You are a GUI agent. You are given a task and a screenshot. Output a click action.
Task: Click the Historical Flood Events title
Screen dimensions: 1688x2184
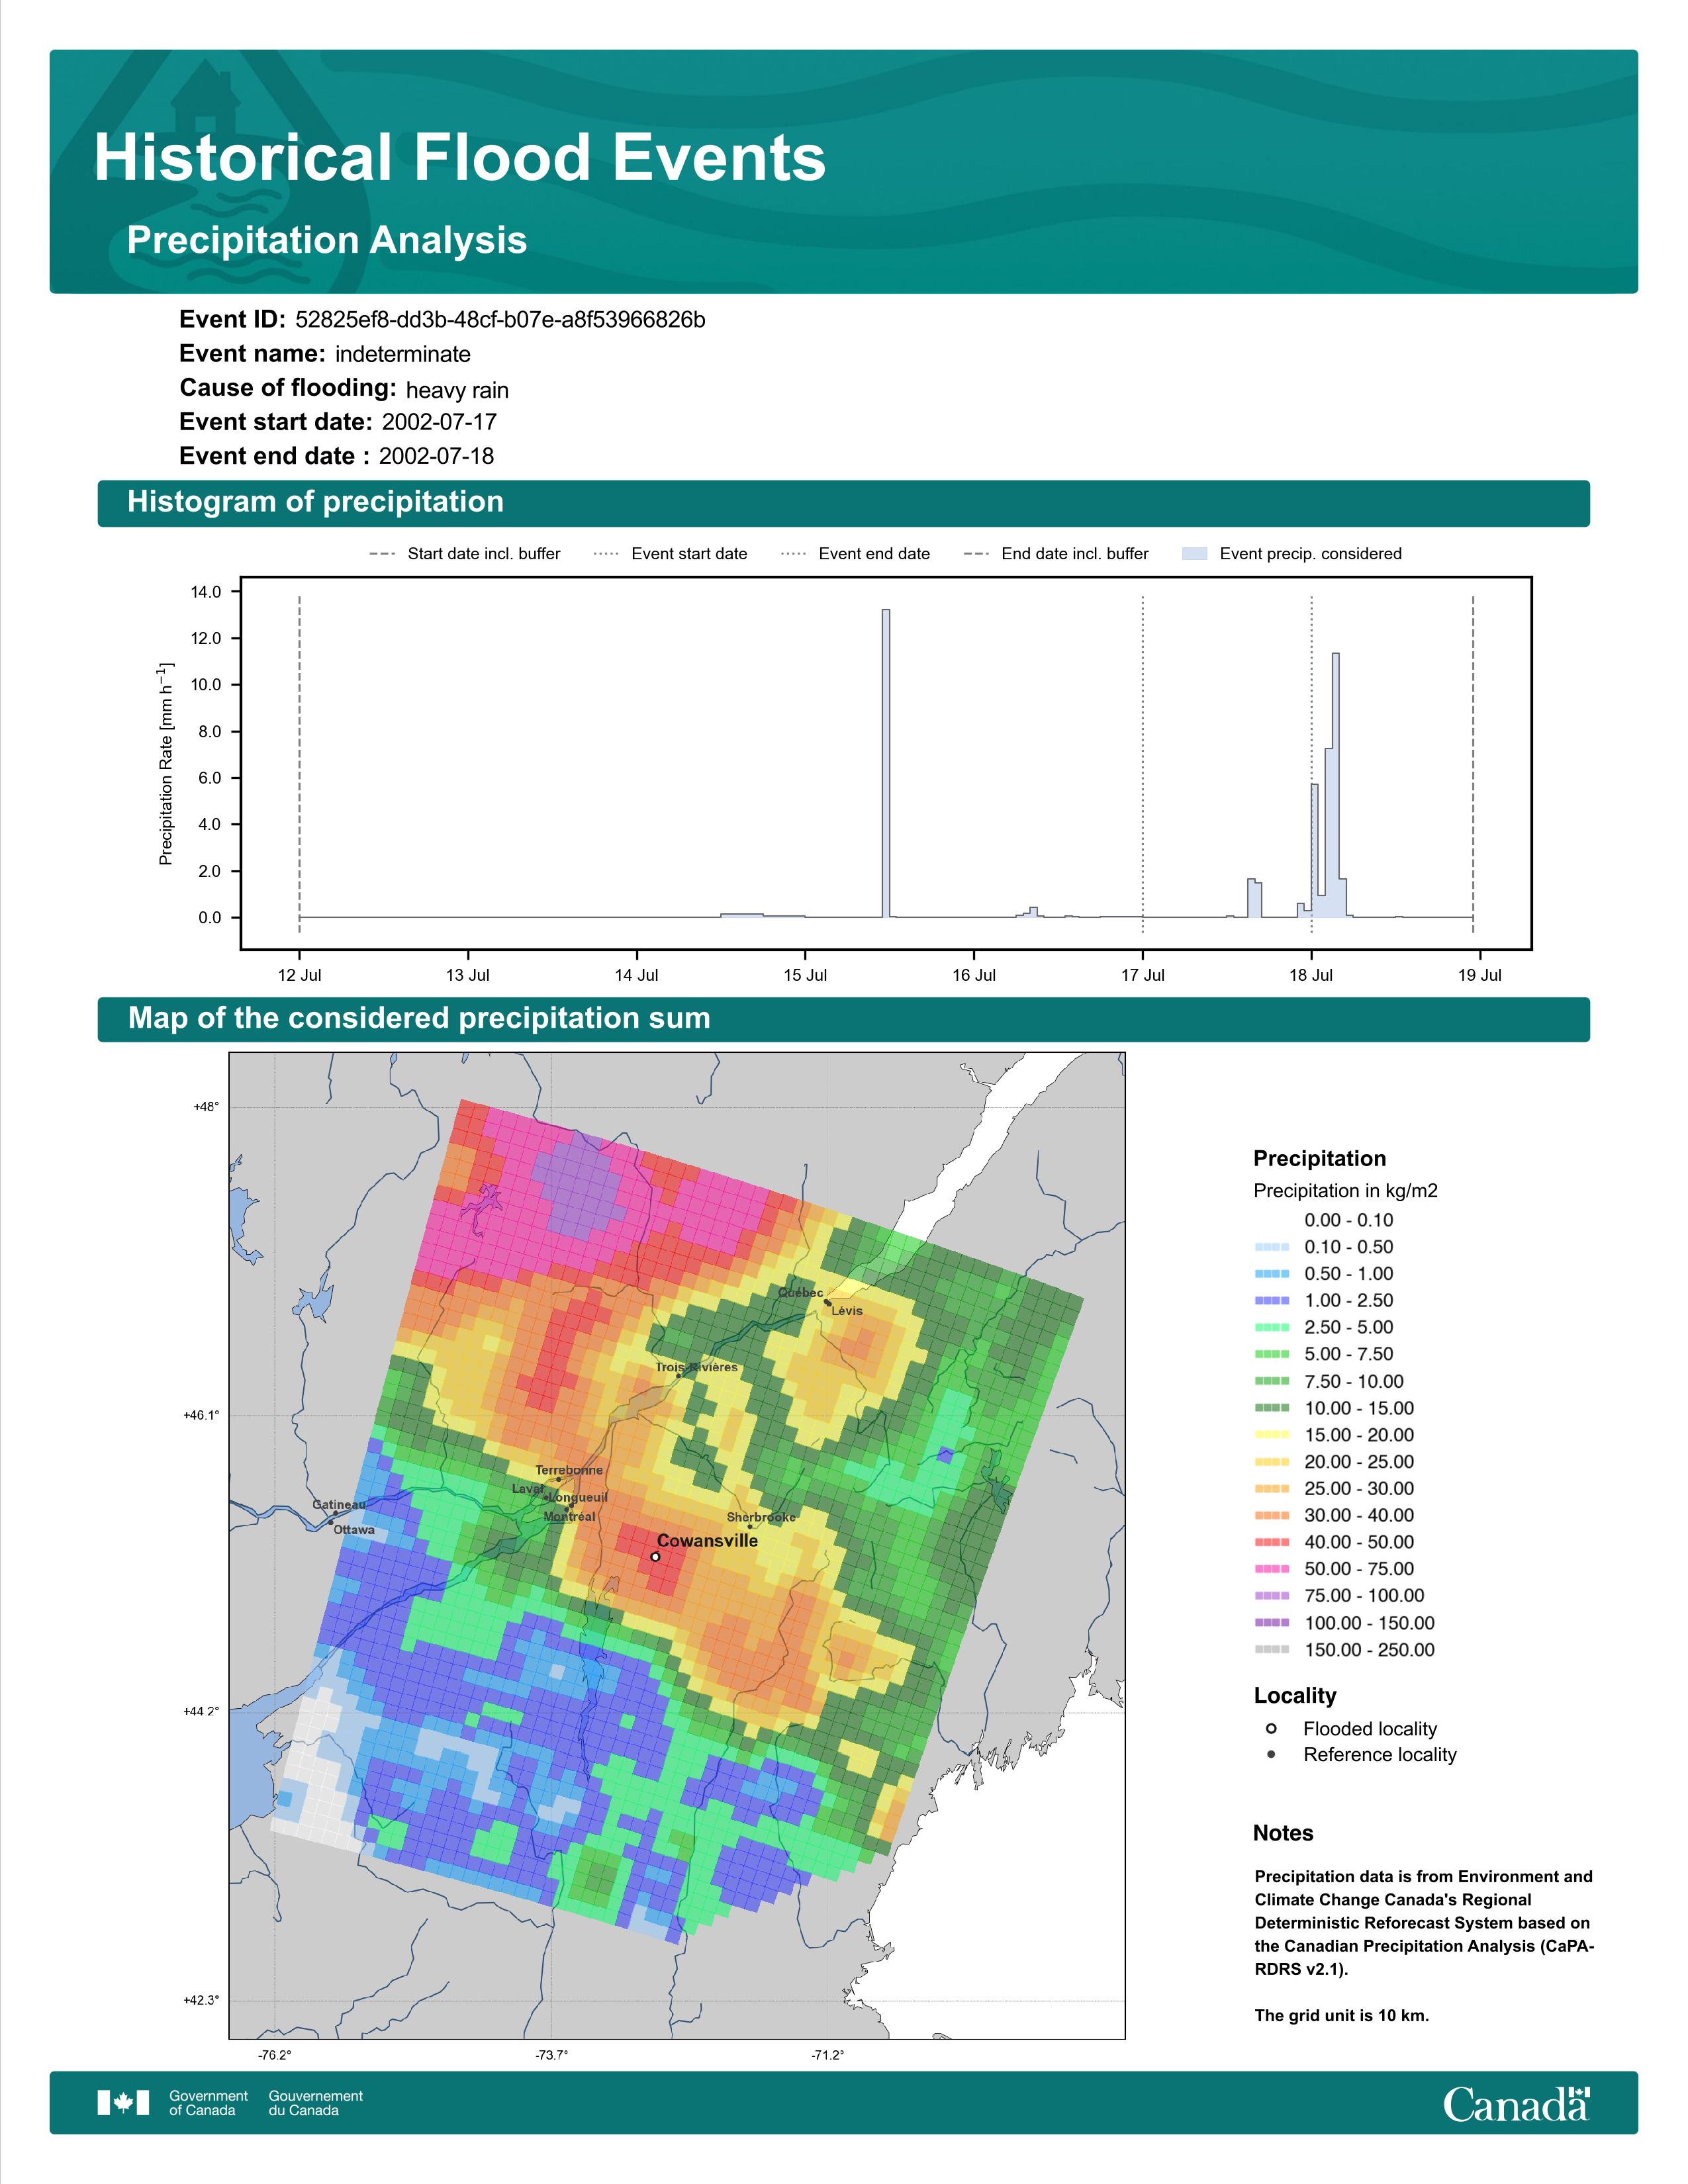[x=460, y=158]
